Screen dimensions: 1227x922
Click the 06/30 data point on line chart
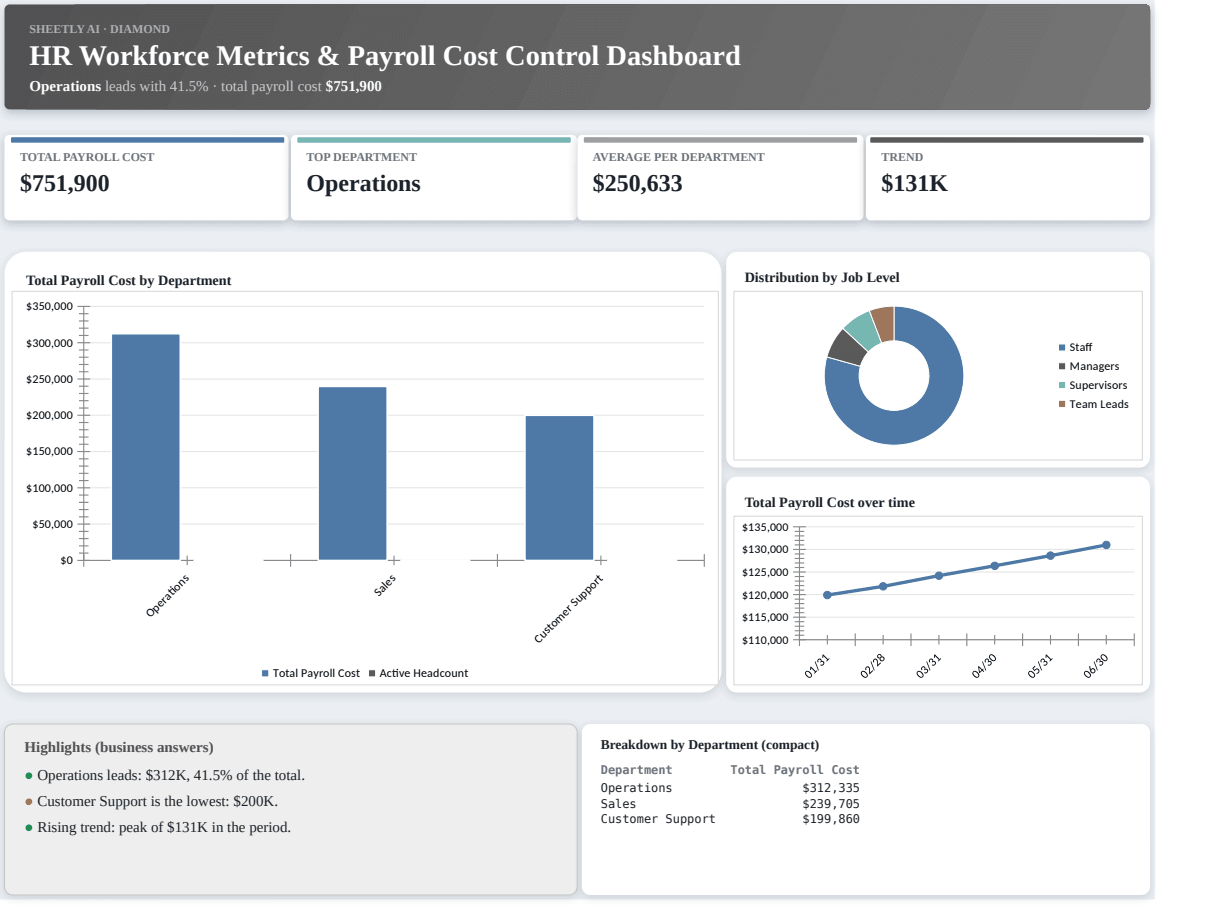(x=1106, y=545)
